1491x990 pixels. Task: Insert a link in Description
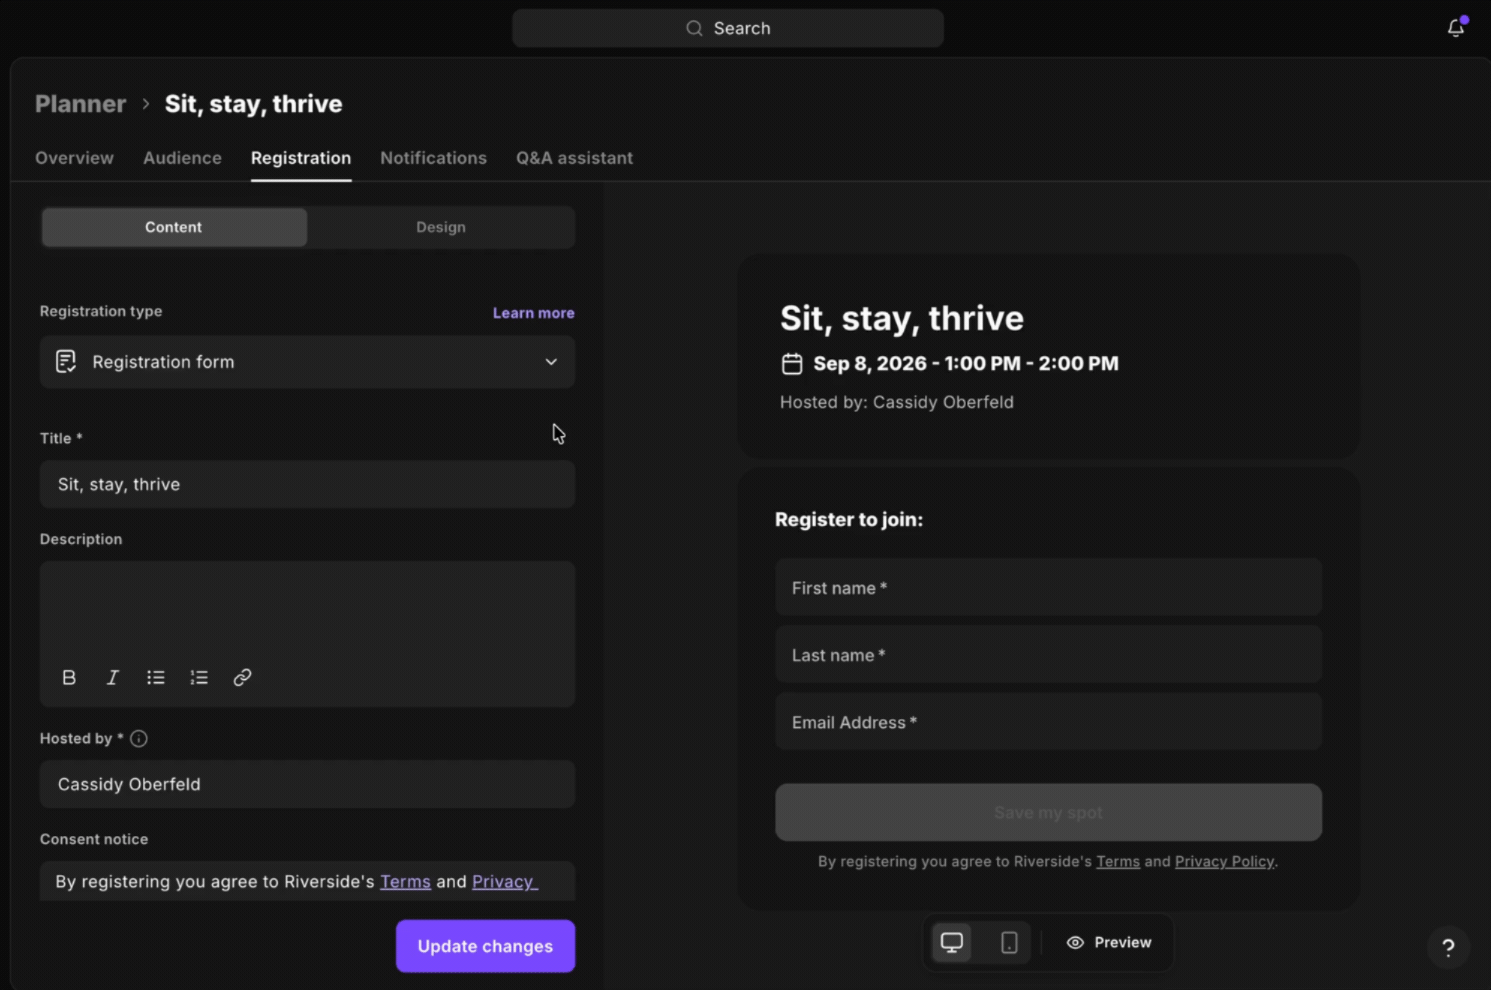pos(242,677)
